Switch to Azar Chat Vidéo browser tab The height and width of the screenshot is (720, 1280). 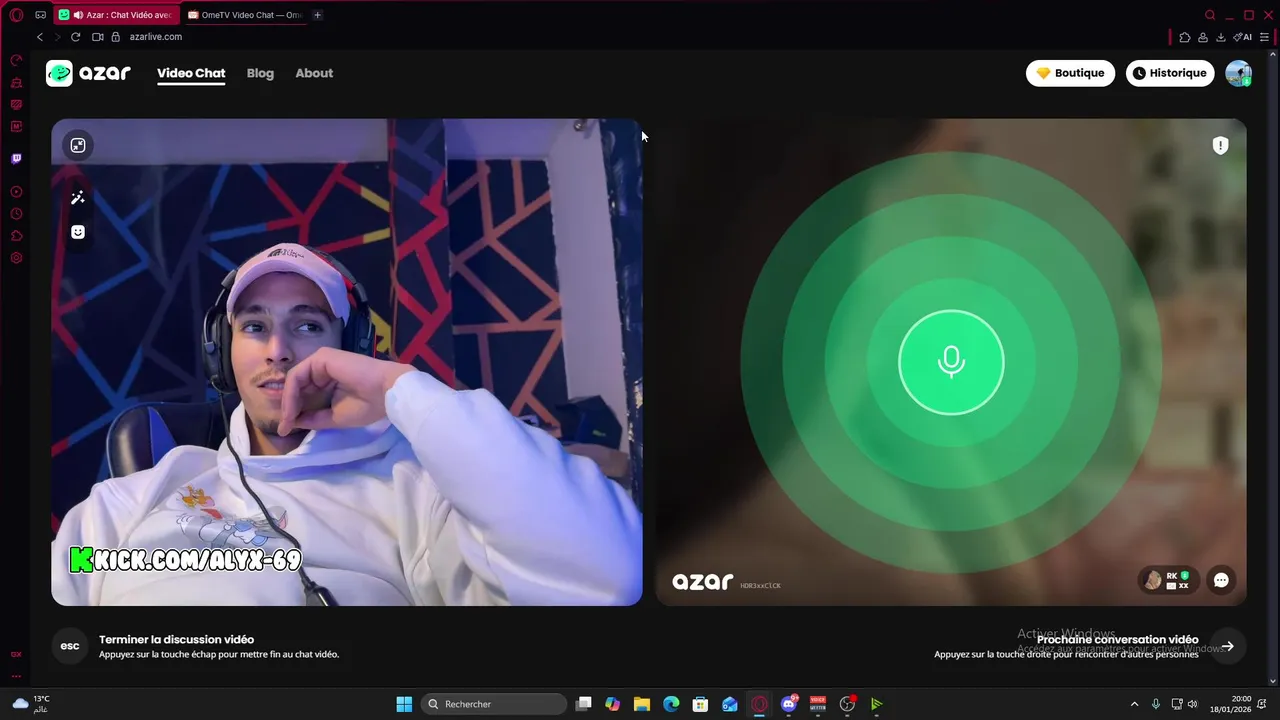[x=116, y=15]
